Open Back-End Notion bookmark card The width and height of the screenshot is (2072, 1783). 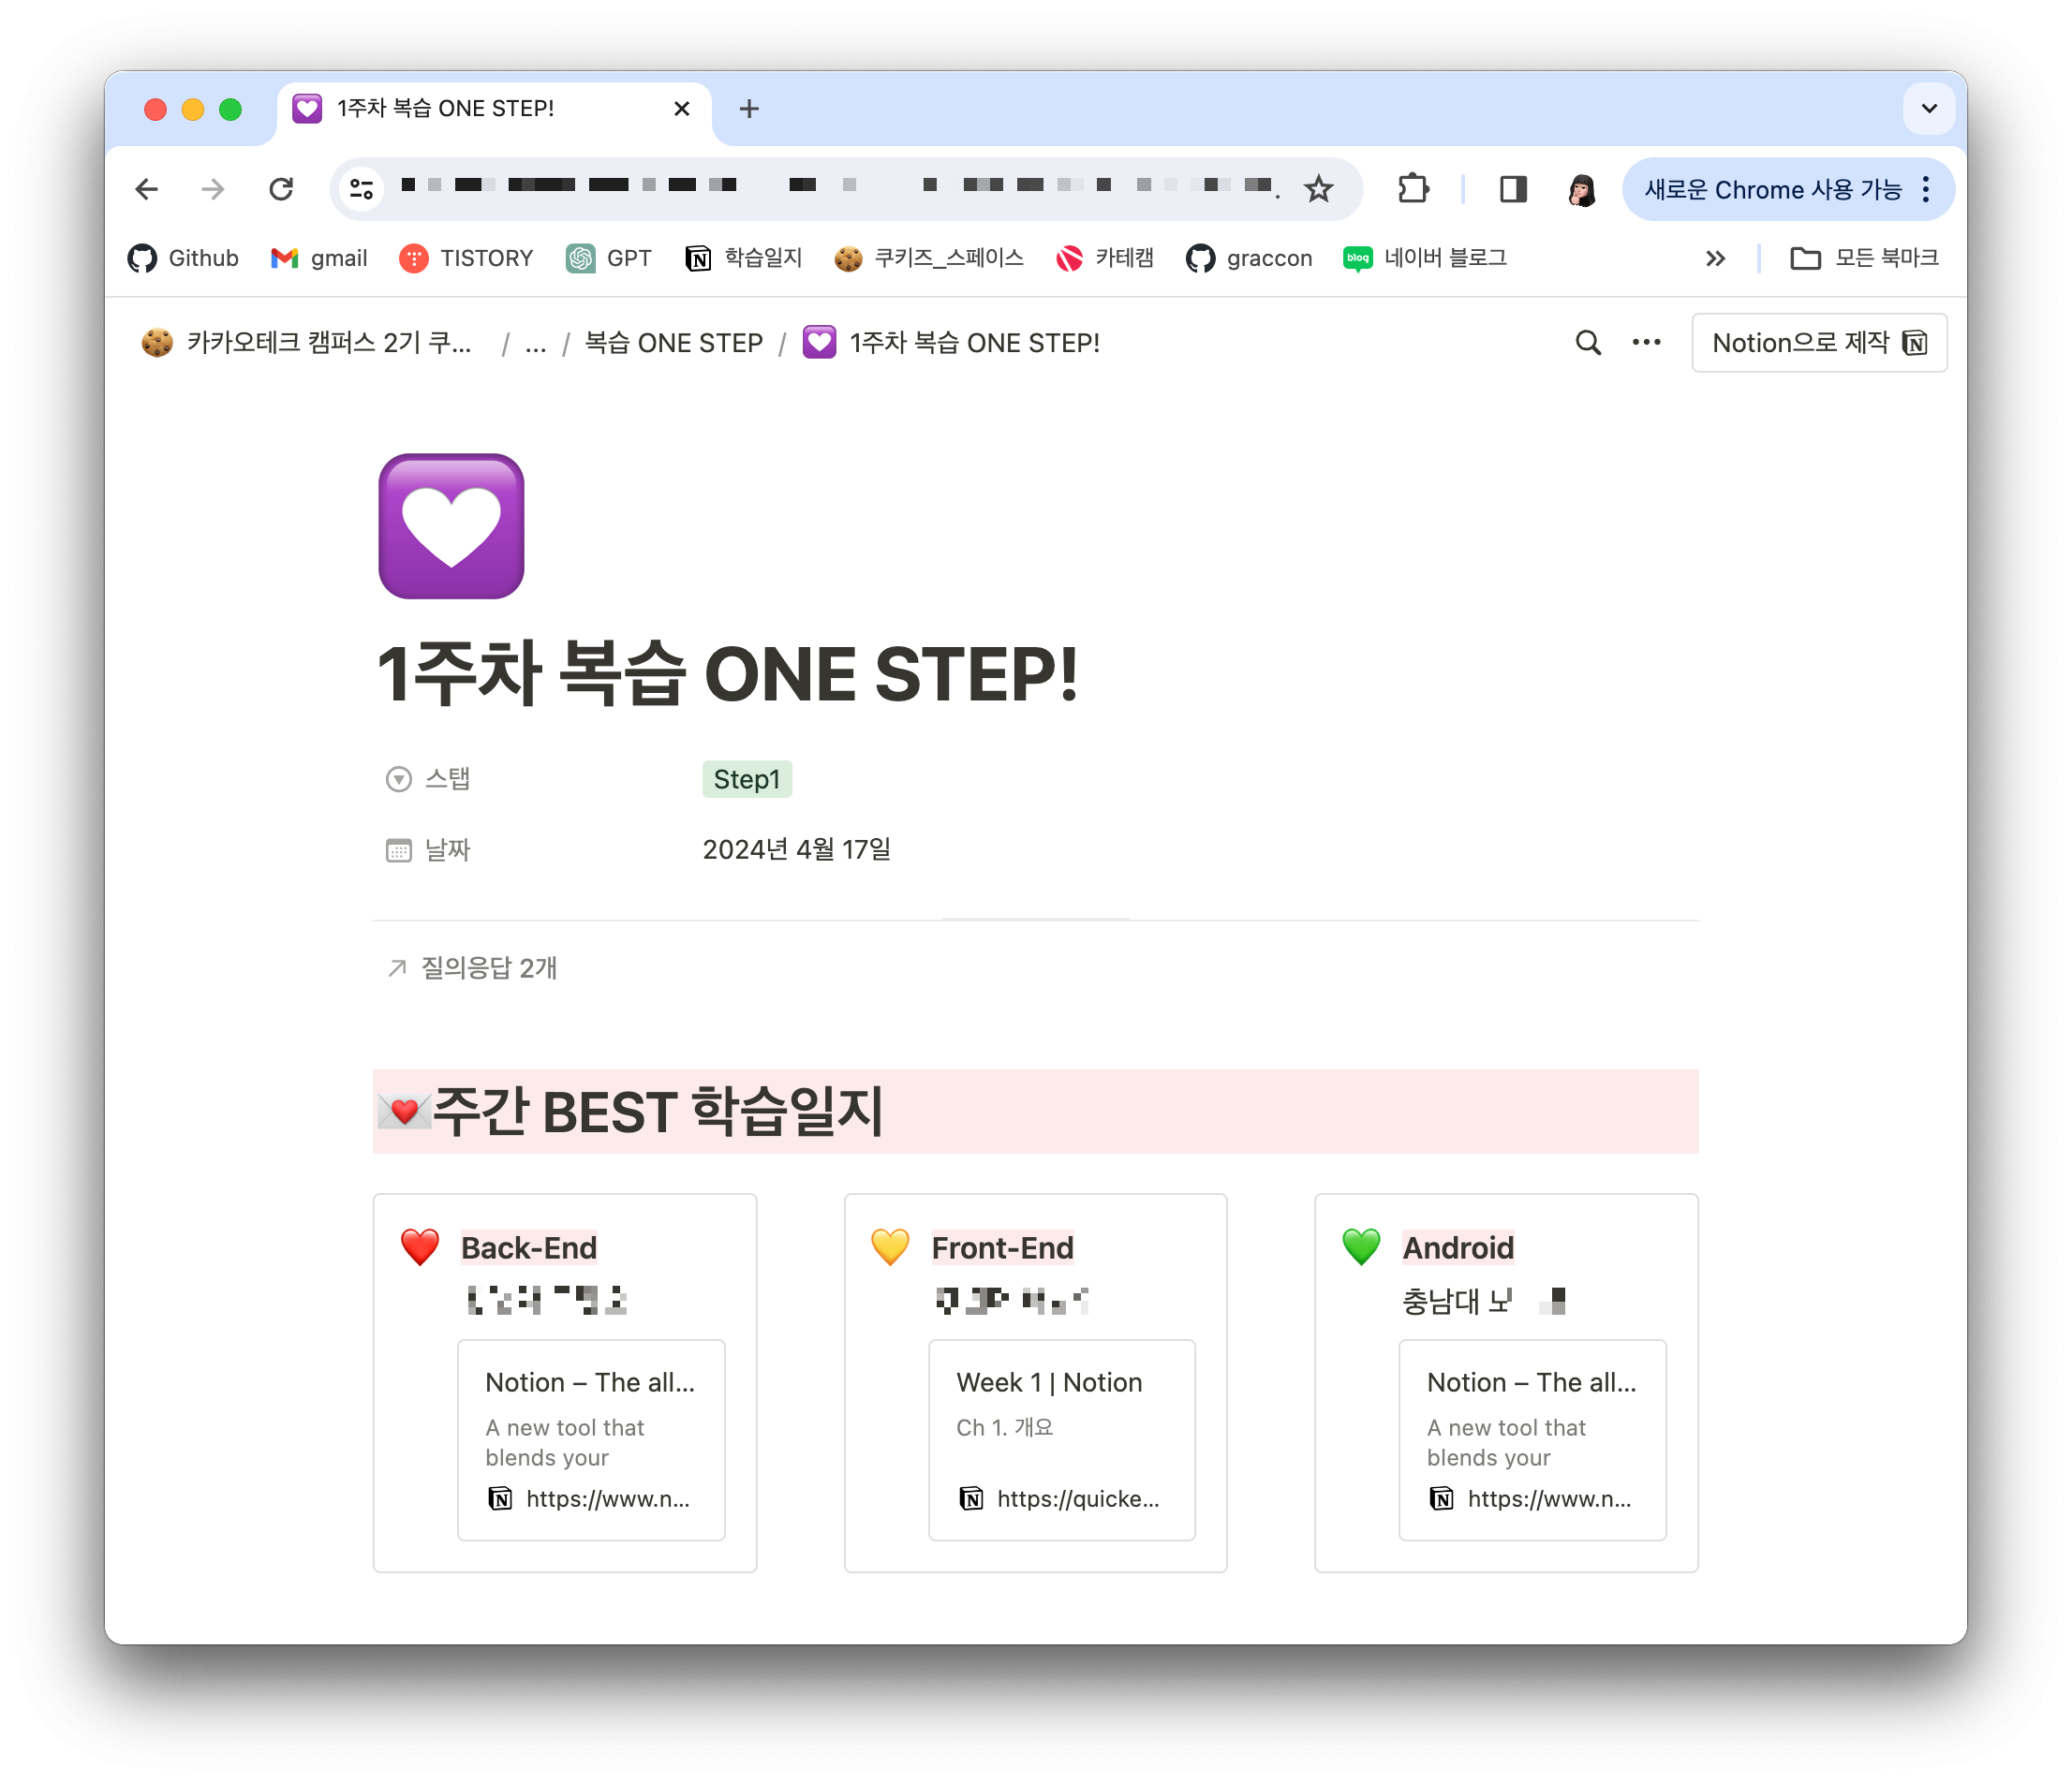pyautogui.click(x=591, y=1440)
